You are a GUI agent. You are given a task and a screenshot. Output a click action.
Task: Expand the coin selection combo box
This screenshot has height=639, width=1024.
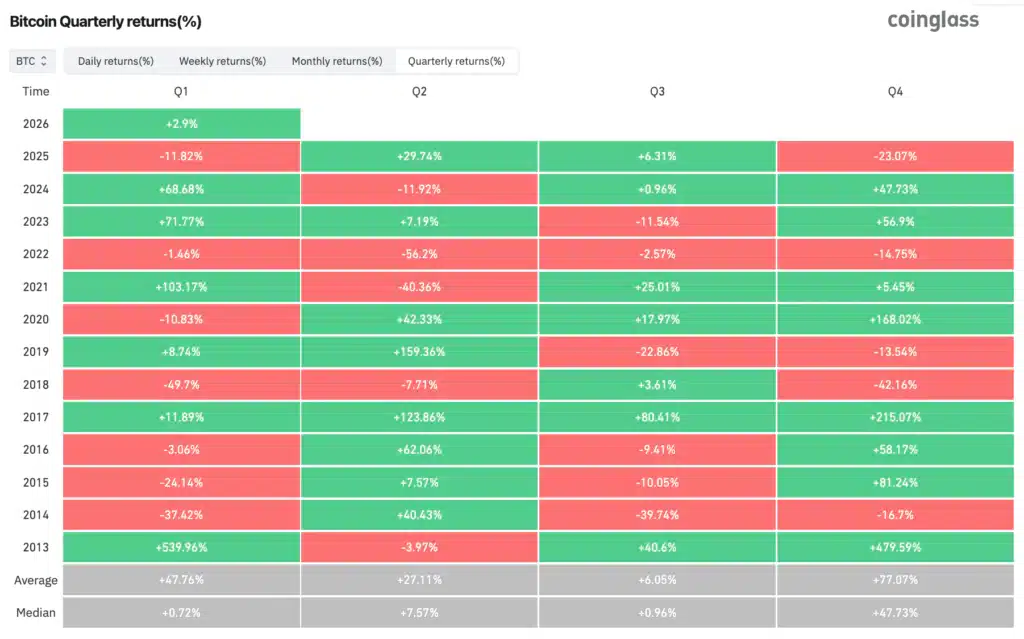[30, 61]
